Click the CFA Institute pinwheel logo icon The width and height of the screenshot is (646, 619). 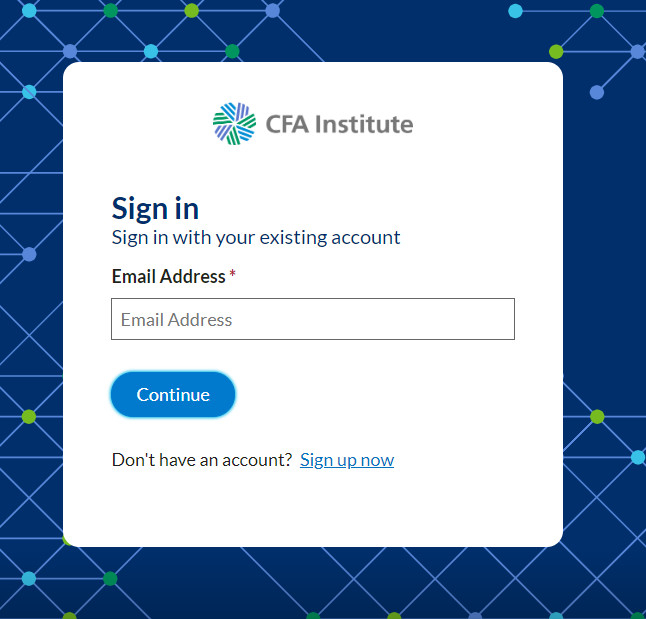click(234, 124)
